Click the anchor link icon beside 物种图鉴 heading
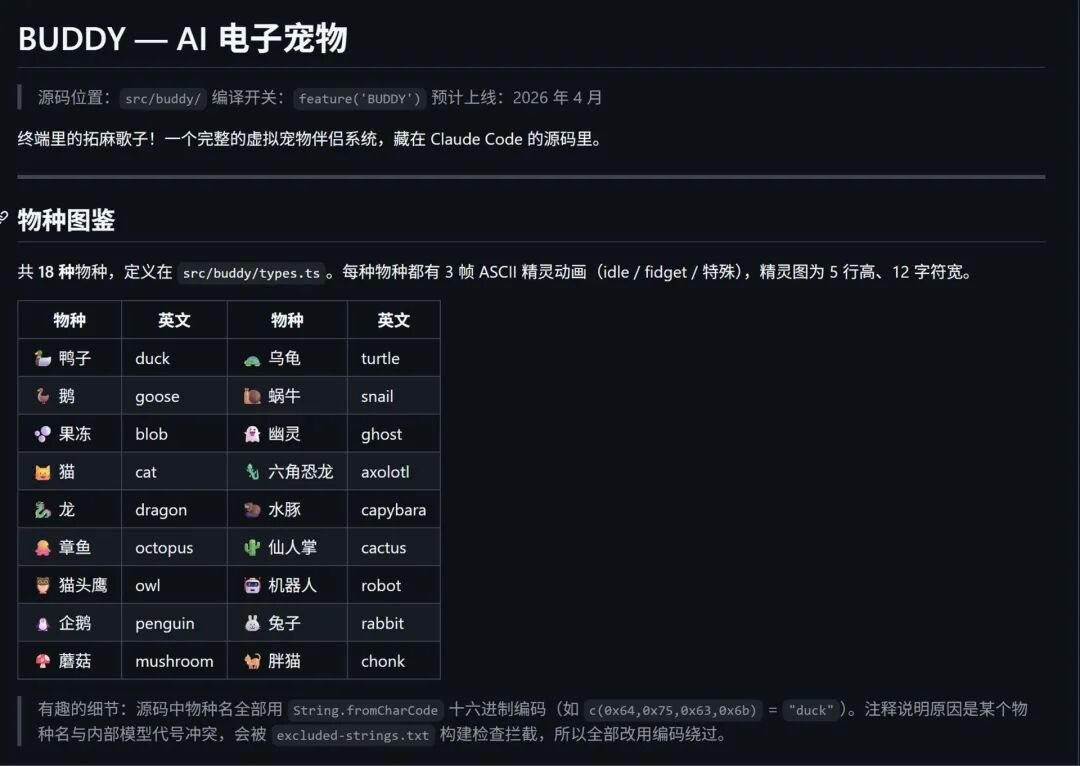The image size is (1080, 766). [x=4, y=216]
